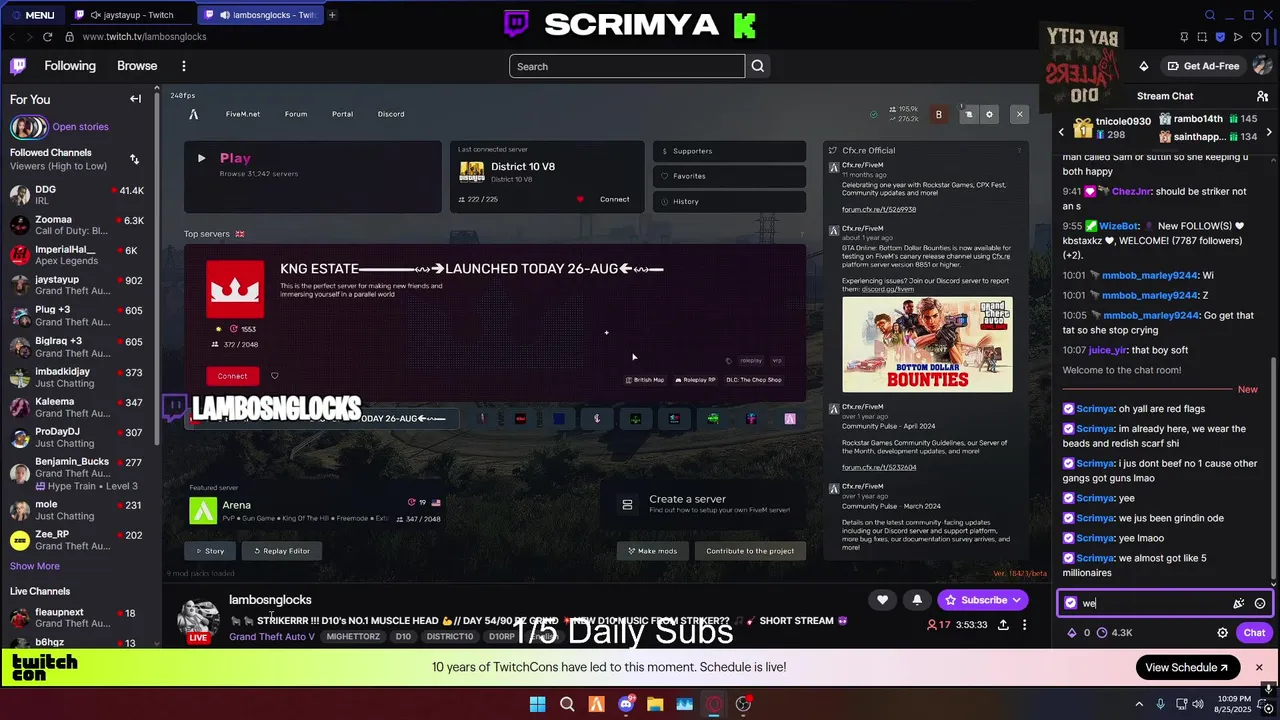Click the Bits diamond icon in top bar
The height and width of the screenshot is (720, 1280).
1144,66
